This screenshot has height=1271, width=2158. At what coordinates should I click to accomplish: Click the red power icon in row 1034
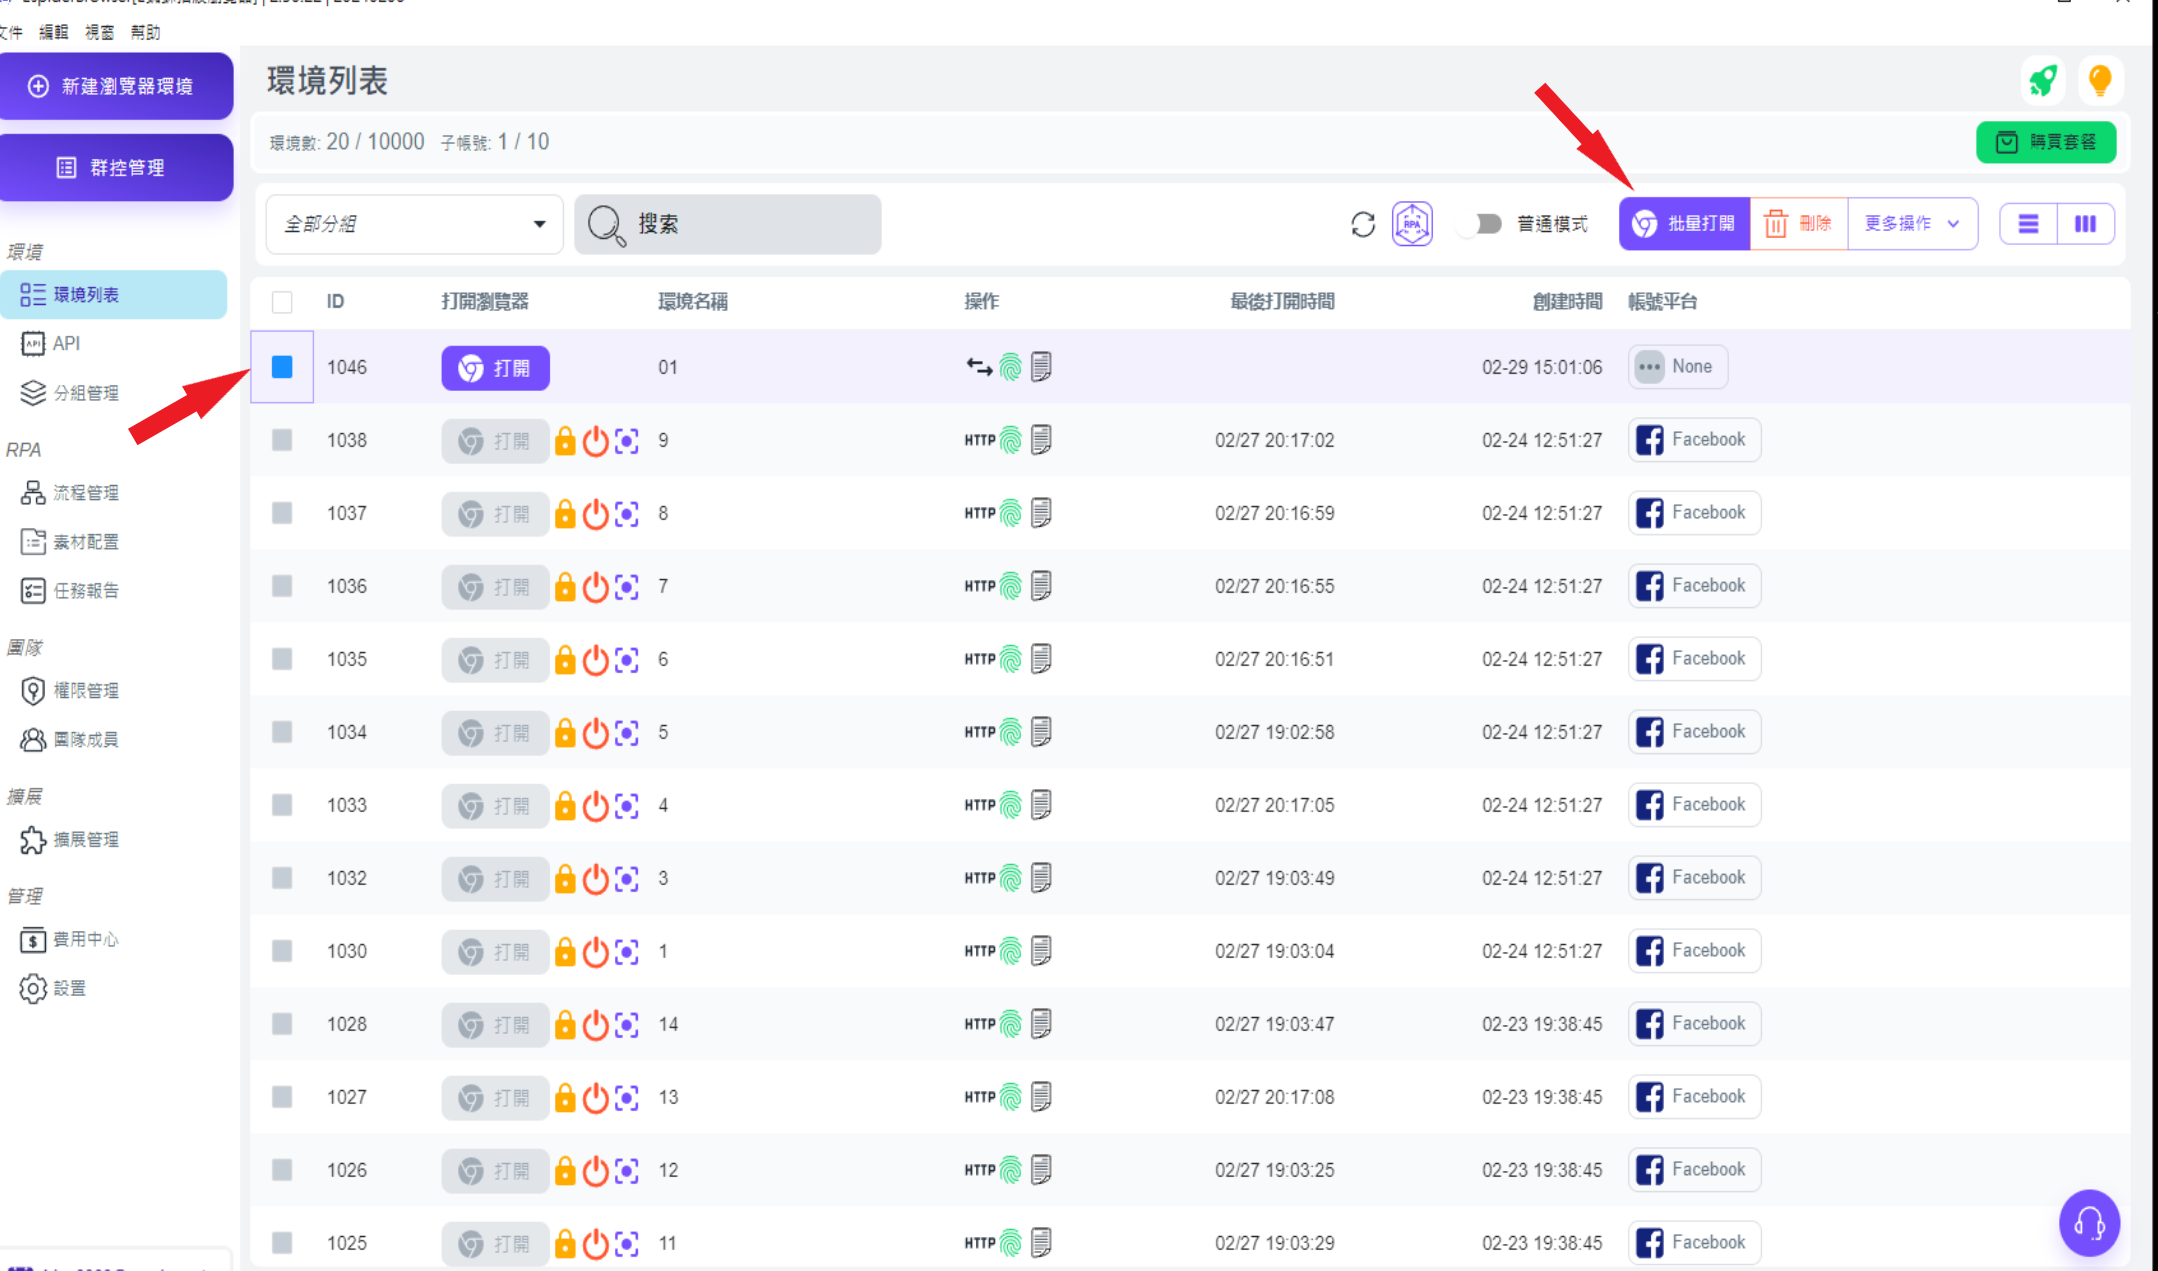pyautogui.click(x=596, y=733)
